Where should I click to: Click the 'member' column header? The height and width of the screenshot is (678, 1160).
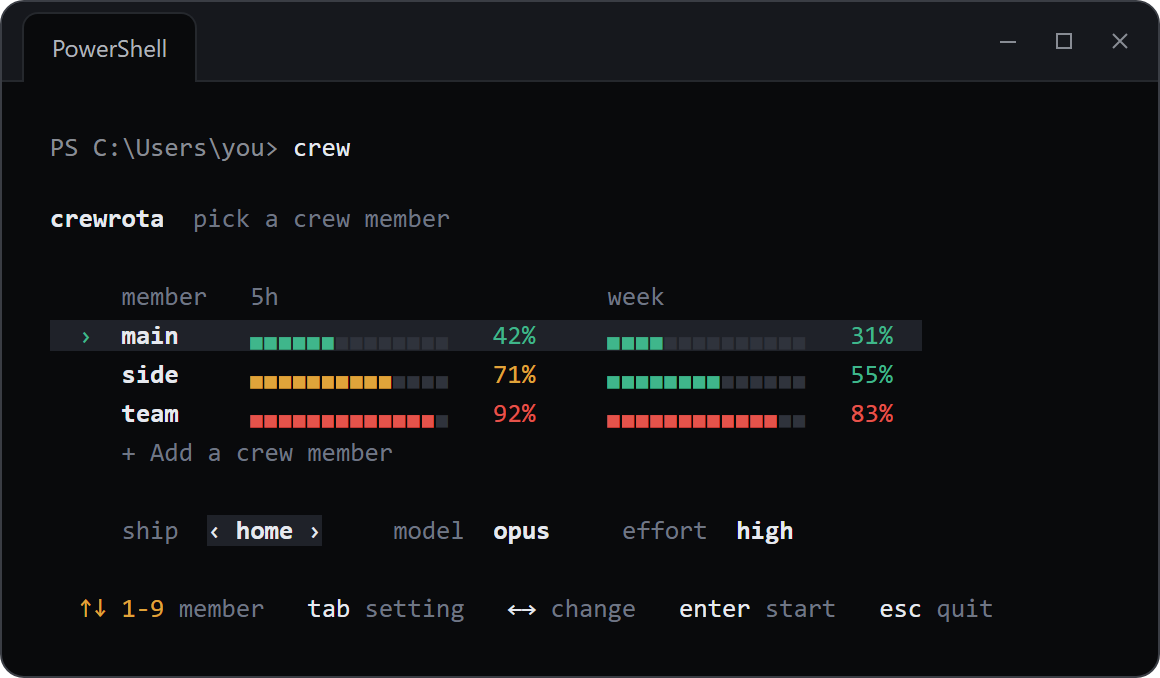164,298
